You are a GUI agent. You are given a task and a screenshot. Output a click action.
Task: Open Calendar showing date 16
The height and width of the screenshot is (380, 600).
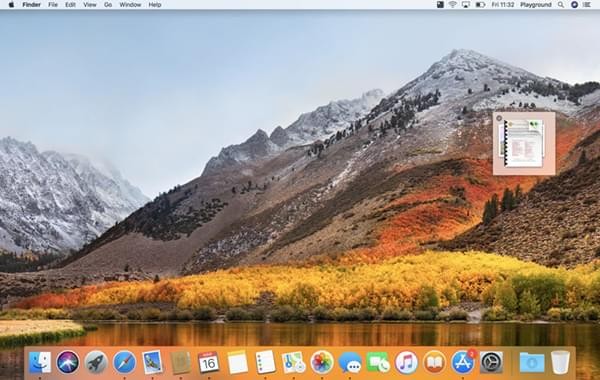click(x=209, y=362)
